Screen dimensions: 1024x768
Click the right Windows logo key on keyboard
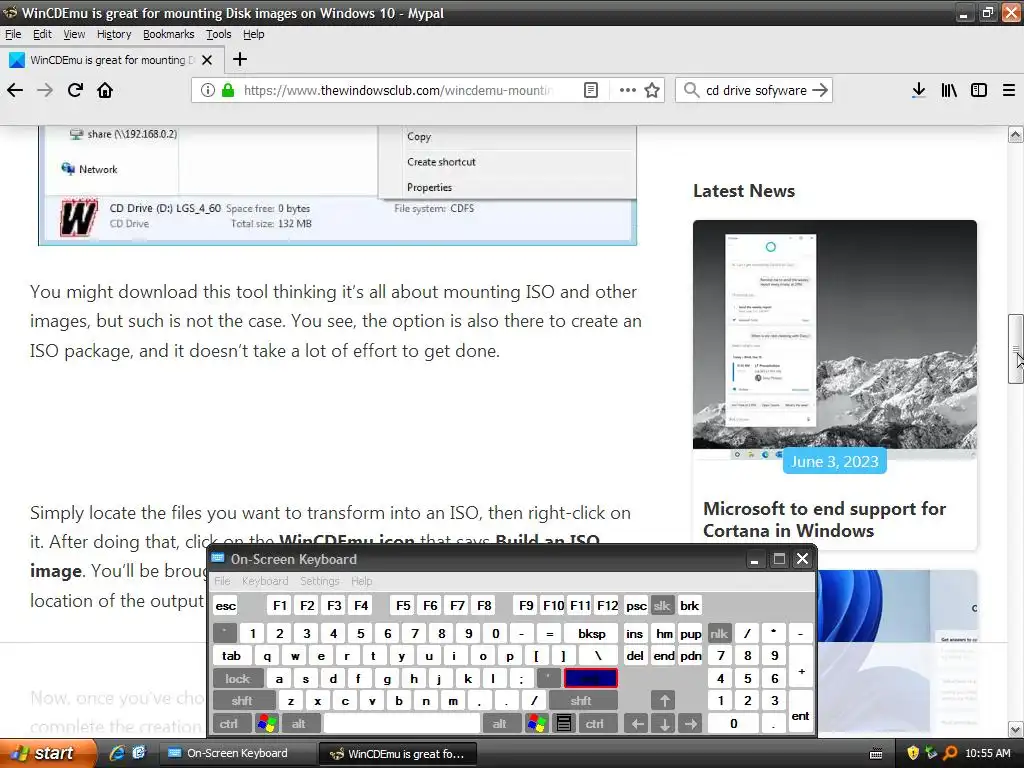(537, 724)
